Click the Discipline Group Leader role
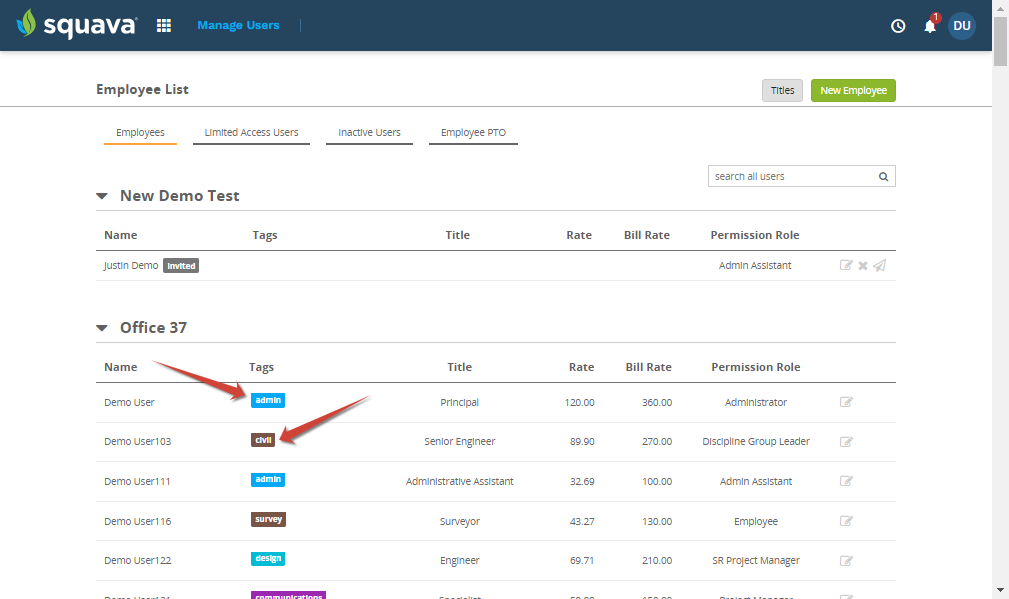 coord(755,441)
